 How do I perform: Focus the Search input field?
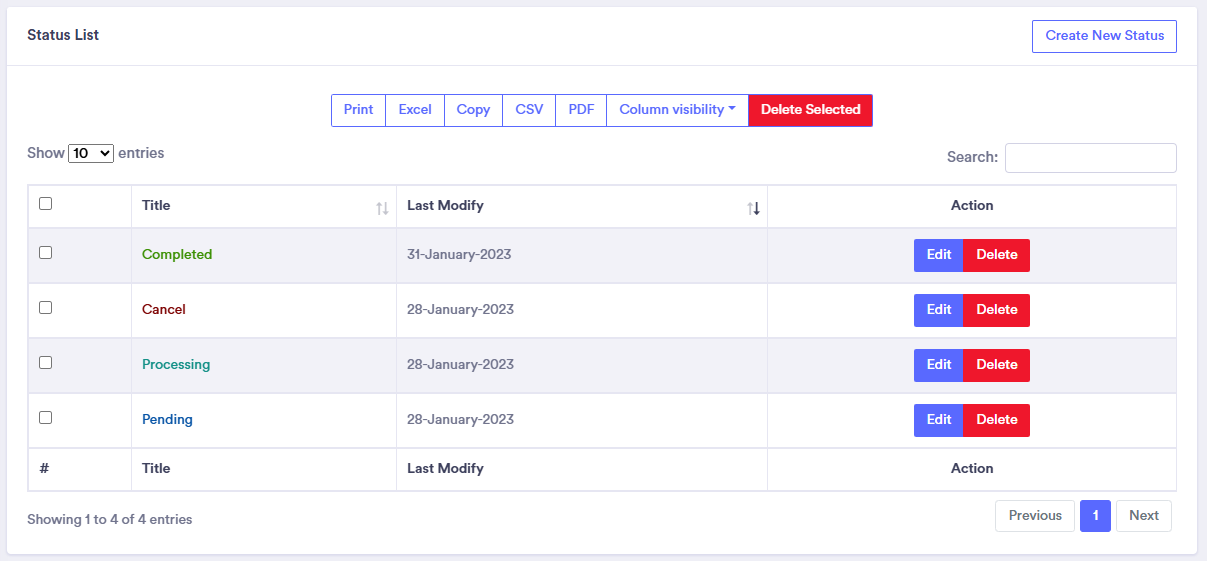1090,158
